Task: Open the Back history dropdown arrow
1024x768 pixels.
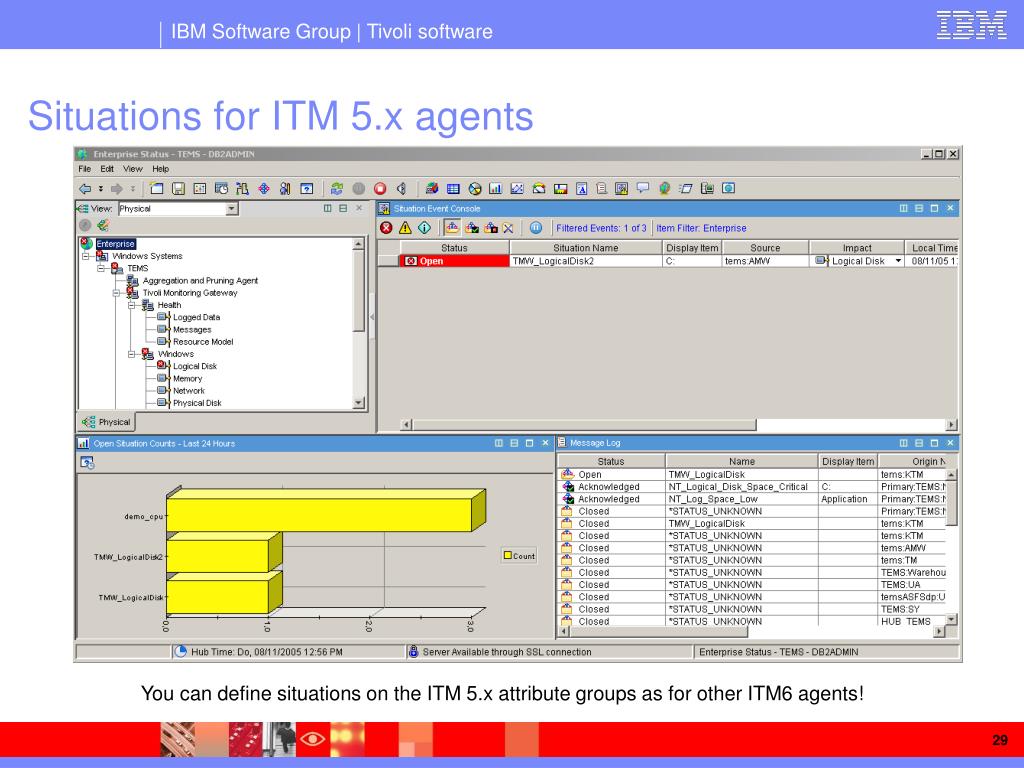Action: click(x=101, y=189)
